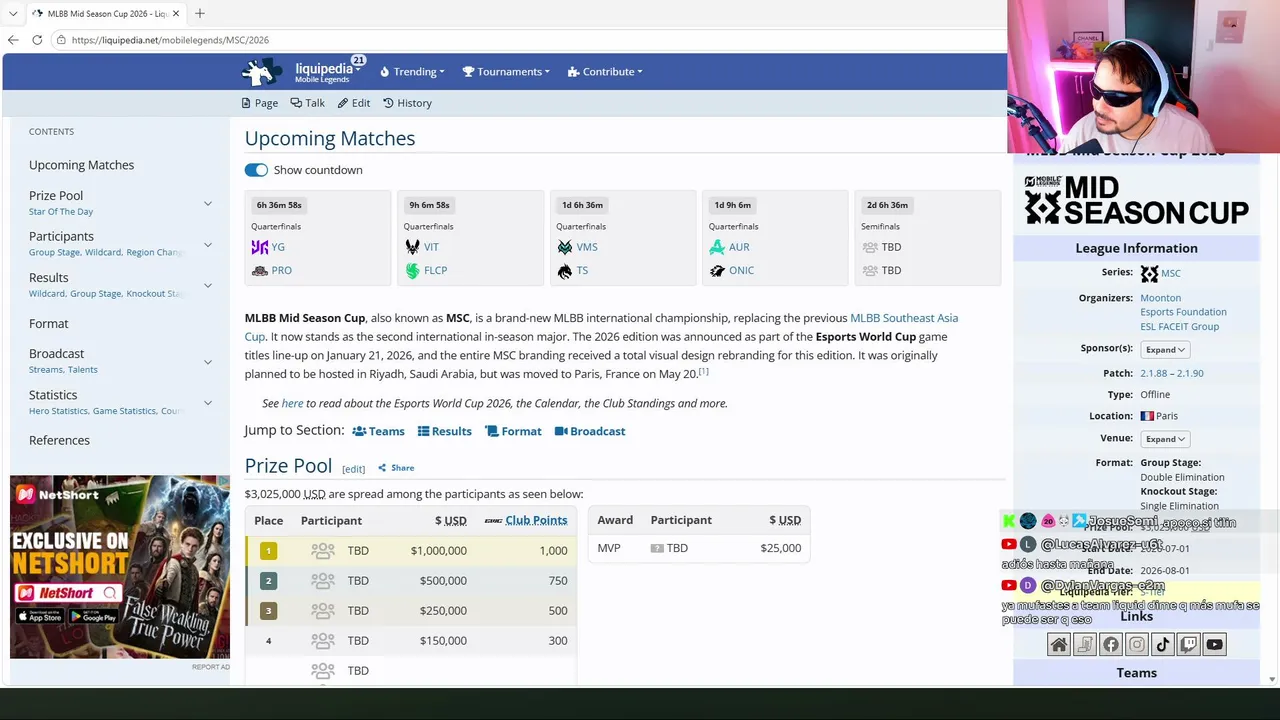Expand the Venue details
Image resolution: width=1280 pixels, height=720 pixels.
pyautogui.click(x=1165, y=439)
